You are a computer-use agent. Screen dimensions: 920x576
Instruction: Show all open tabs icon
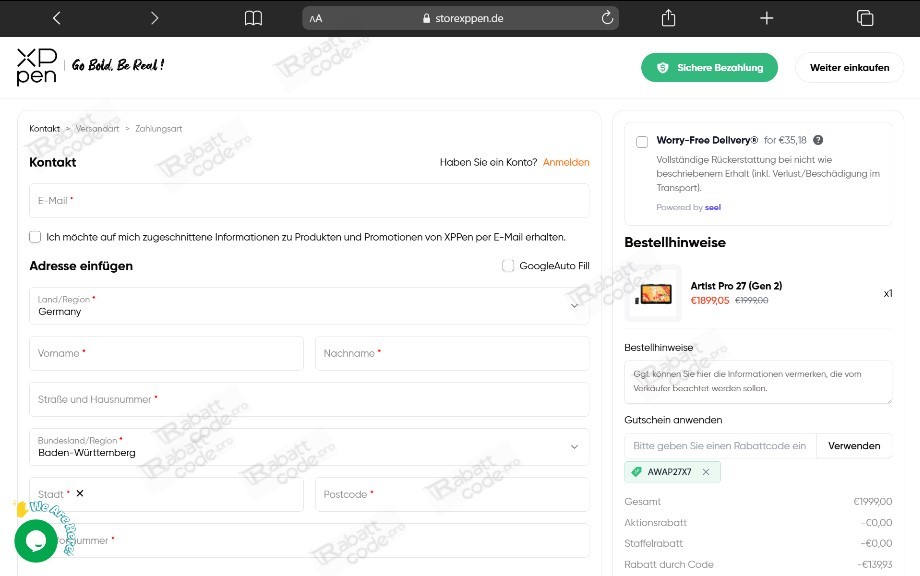(x=865, y=18)
